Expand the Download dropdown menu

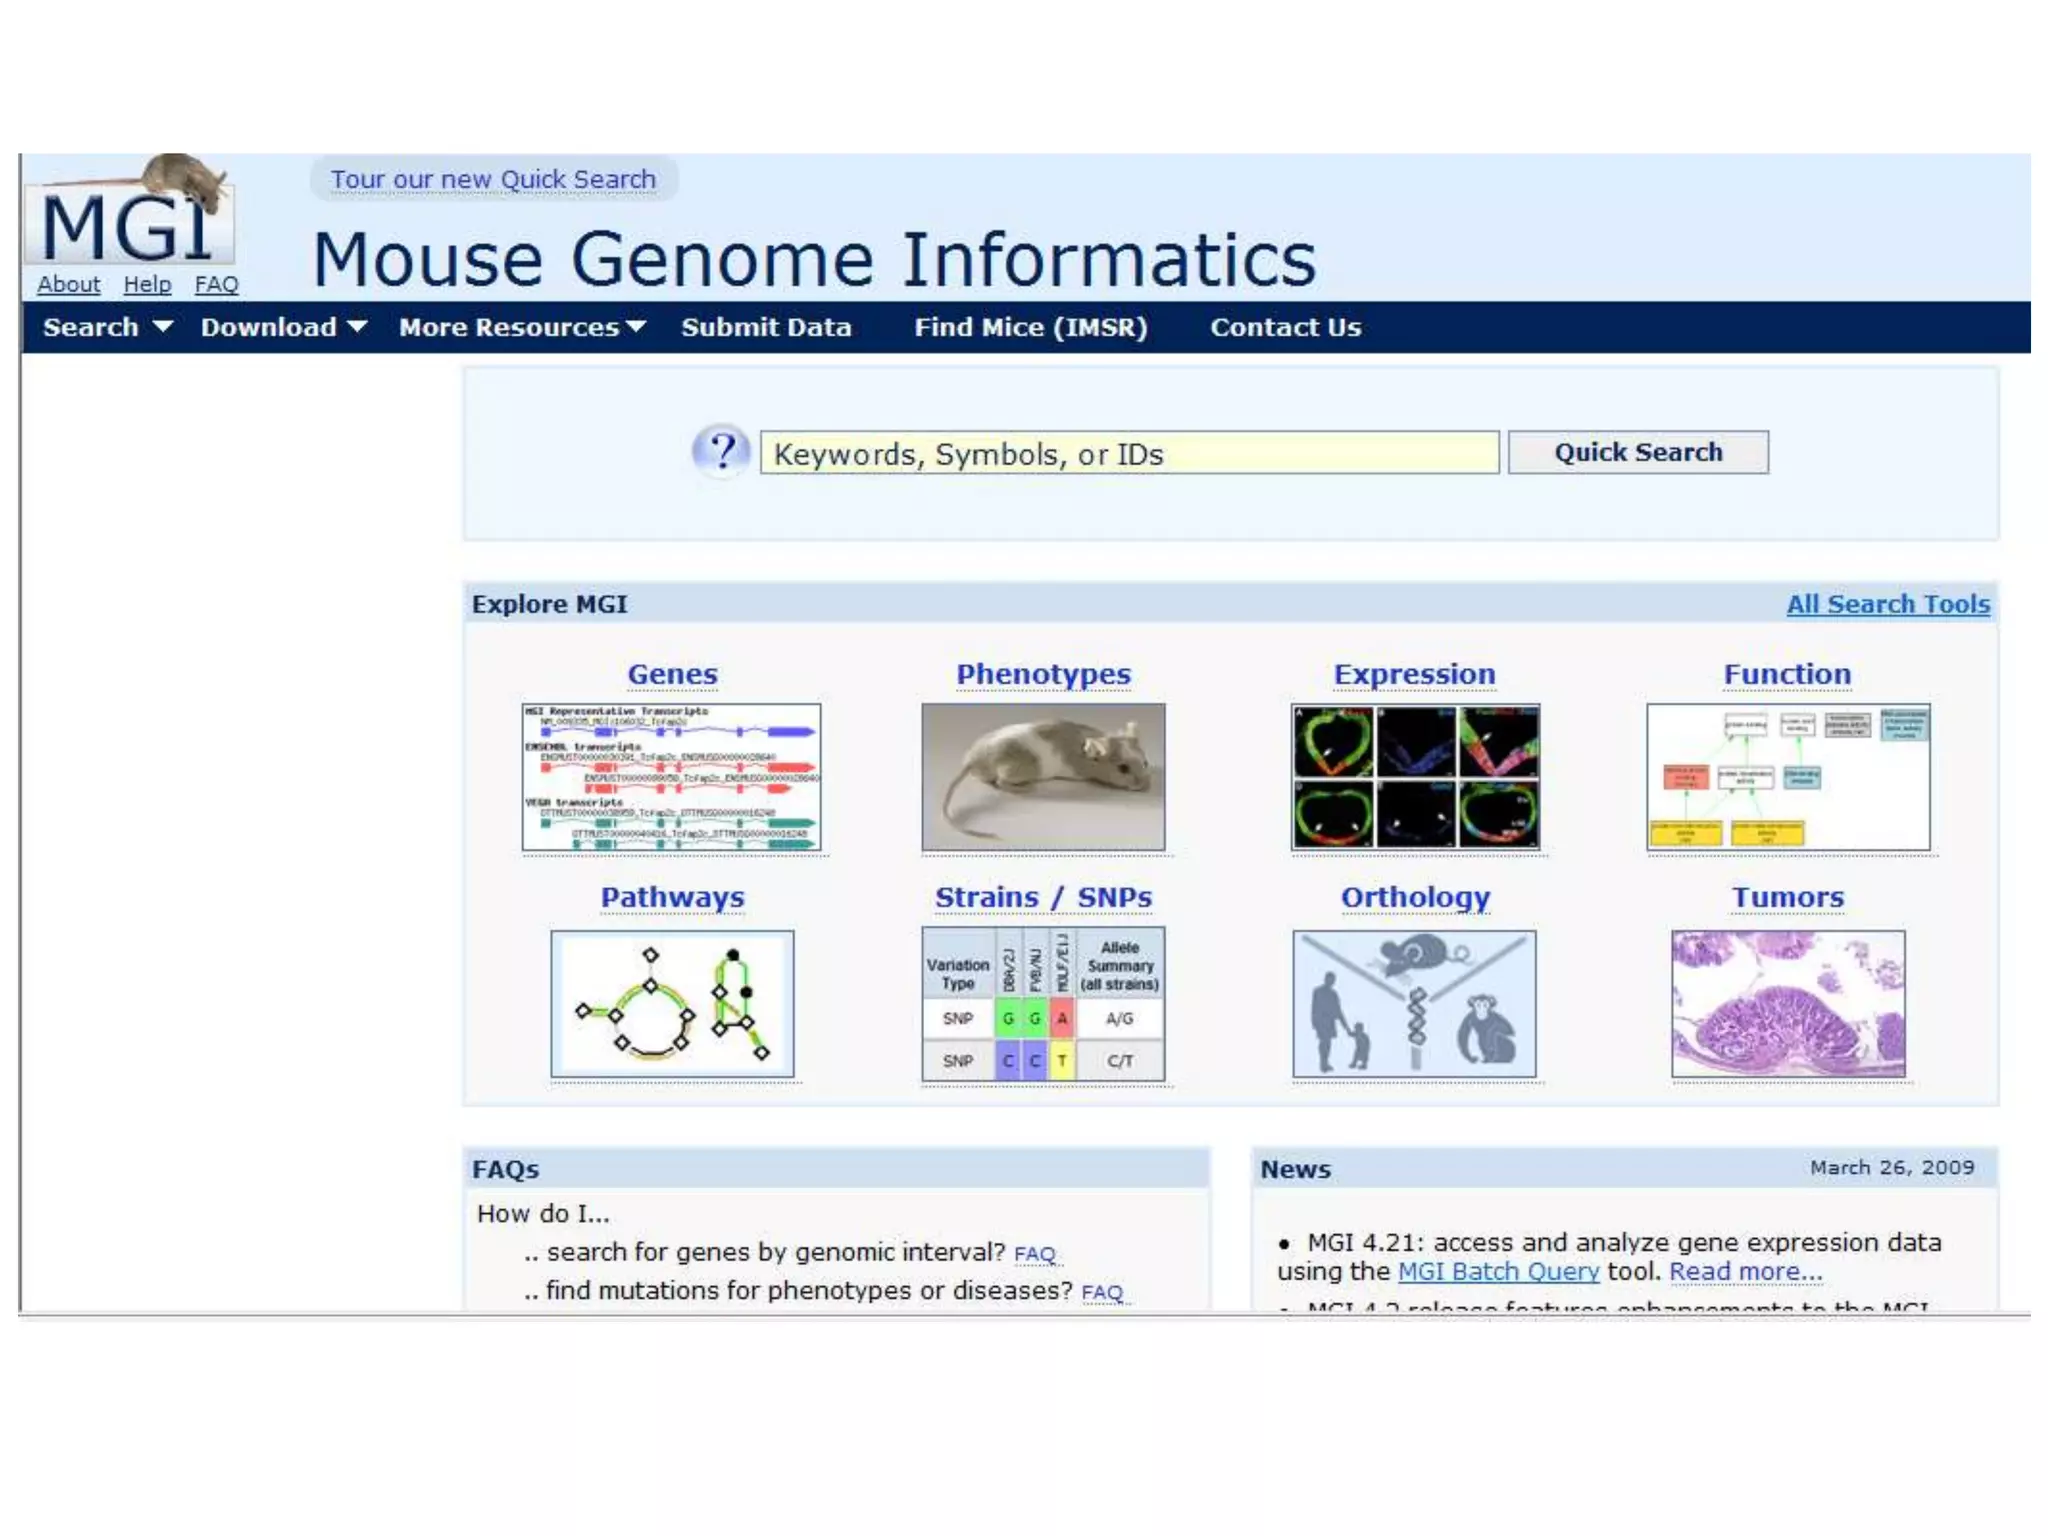[284, 327]
